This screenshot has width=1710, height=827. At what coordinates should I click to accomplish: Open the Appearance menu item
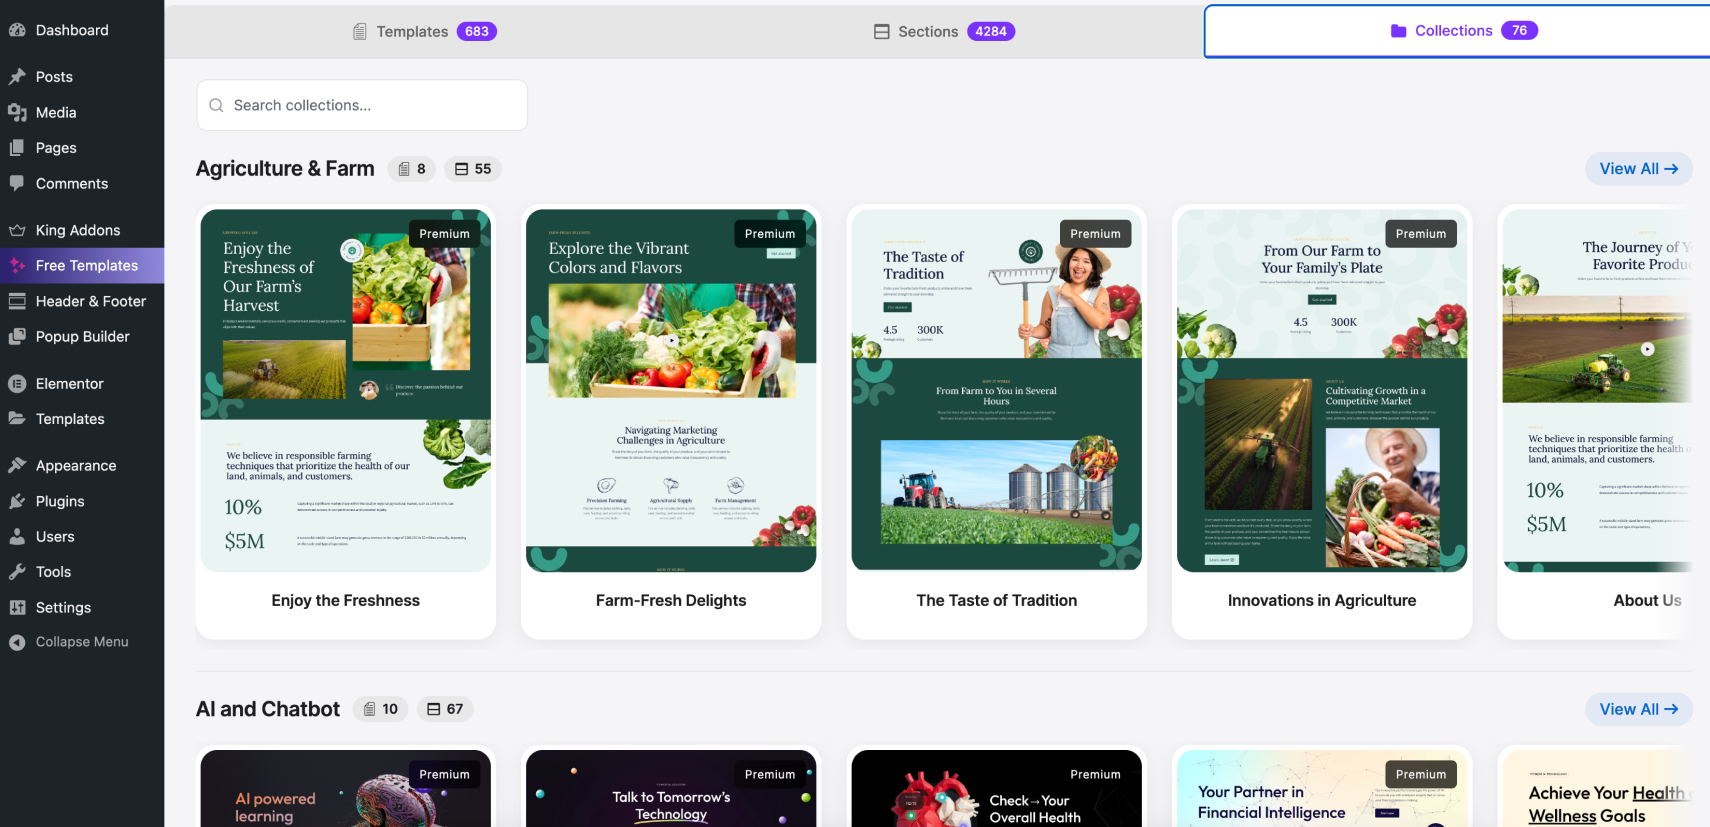82,465
